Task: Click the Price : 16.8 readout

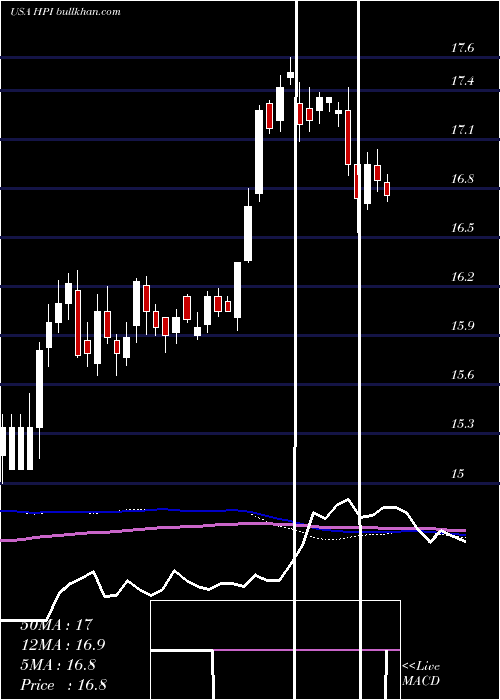Action: (x=63, y=685)
